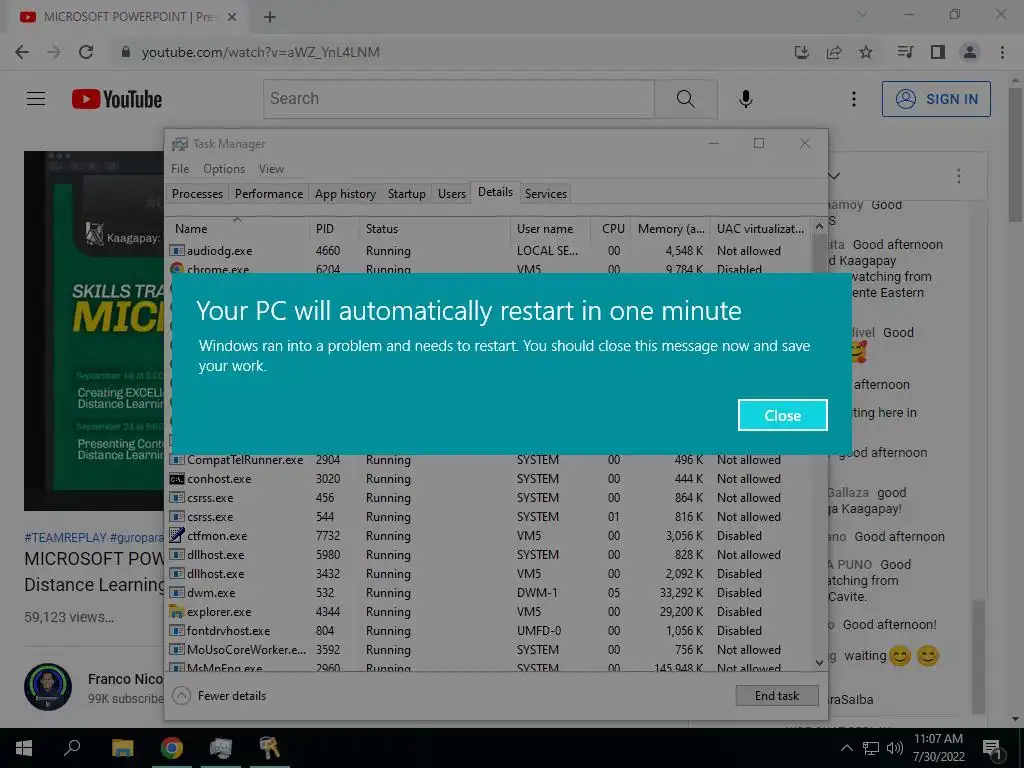
Task: Open the Users tab
Action: click(451, 194)
